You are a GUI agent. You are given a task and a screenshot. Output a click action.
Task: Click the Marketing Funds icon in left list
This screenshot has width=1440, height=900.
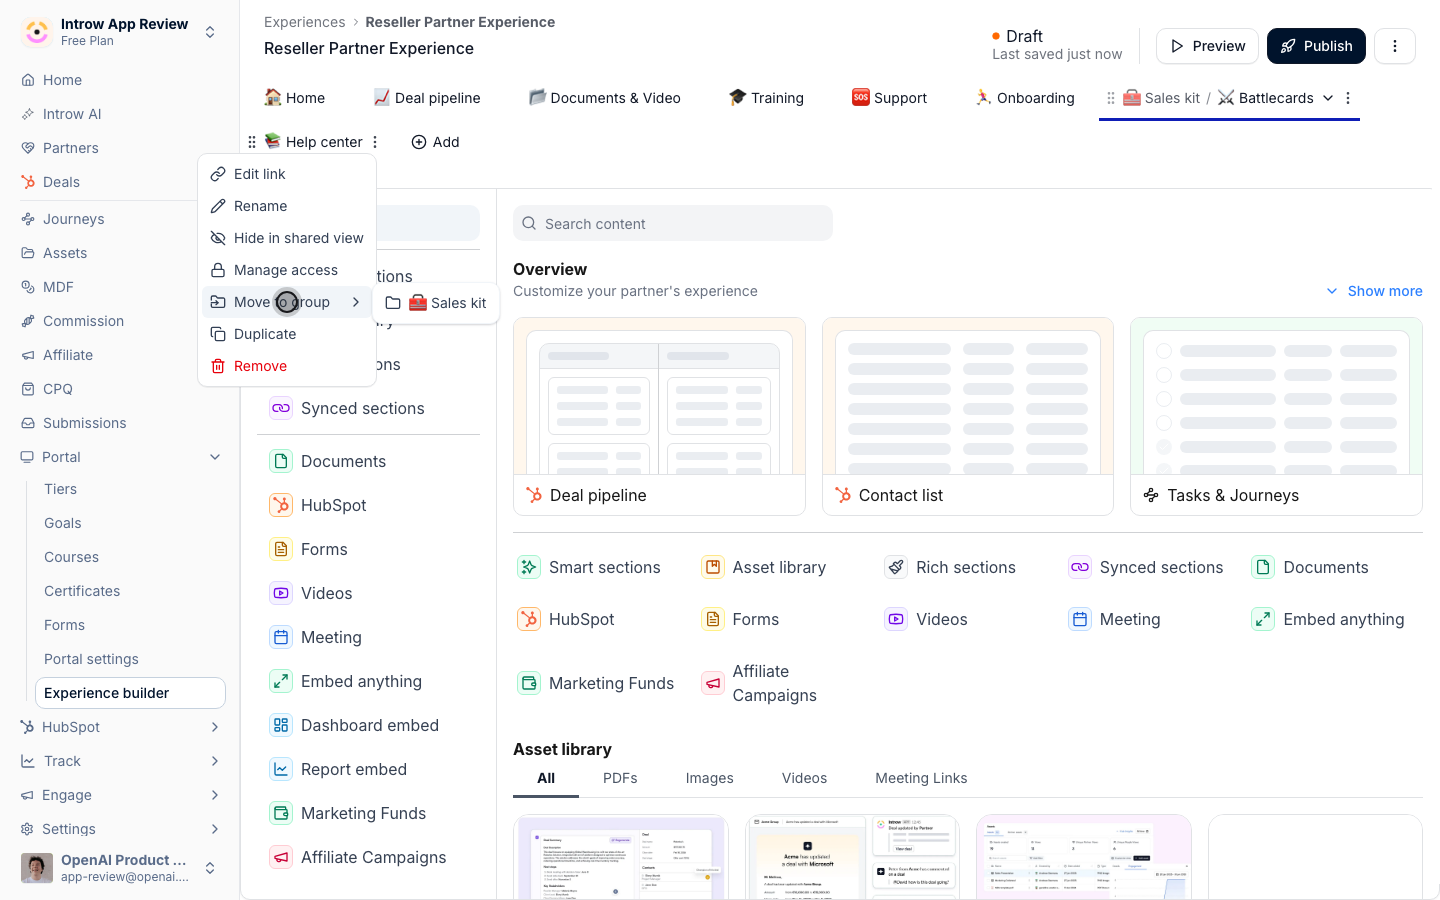[x=281, y=813]
